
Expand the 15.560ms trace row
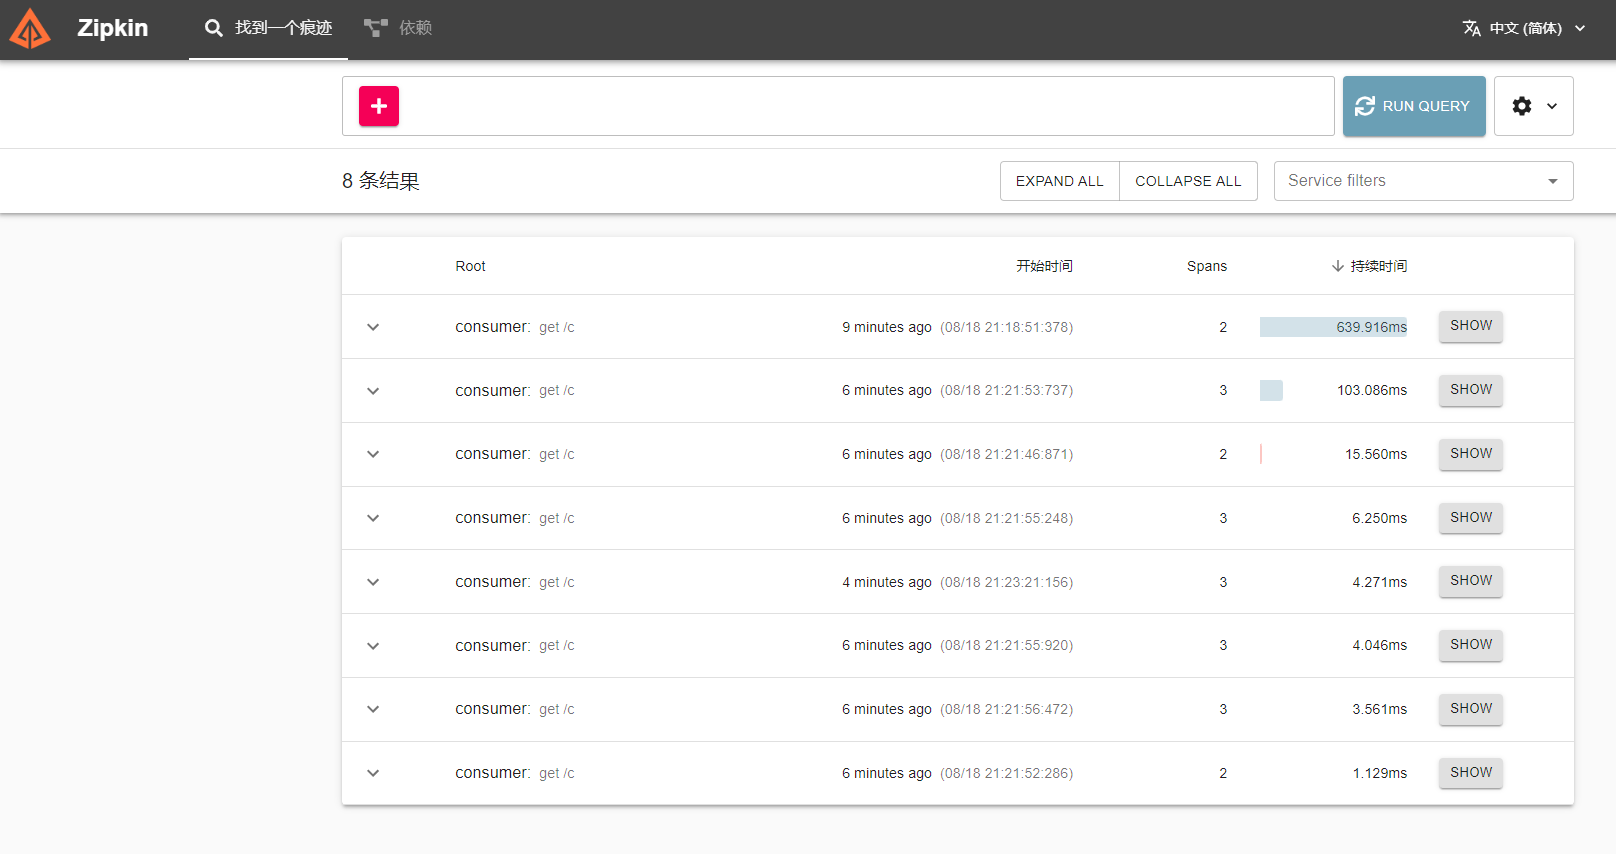pos(373,454)
